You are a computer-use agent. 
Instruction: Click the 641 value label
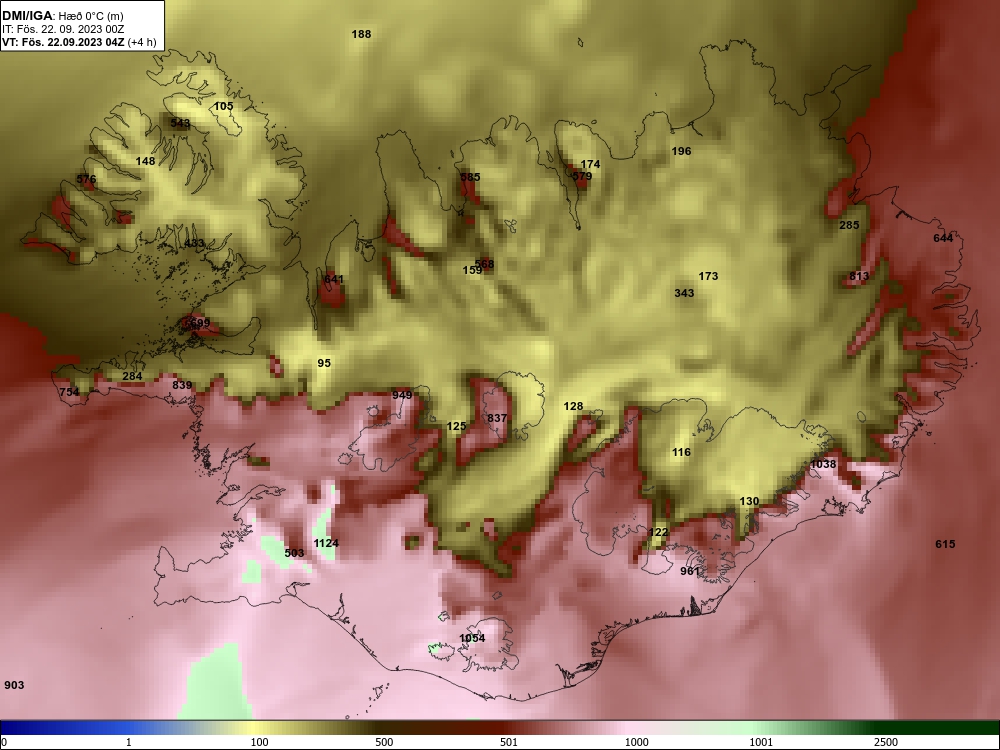pyautogui.click(x=334, y=279)
